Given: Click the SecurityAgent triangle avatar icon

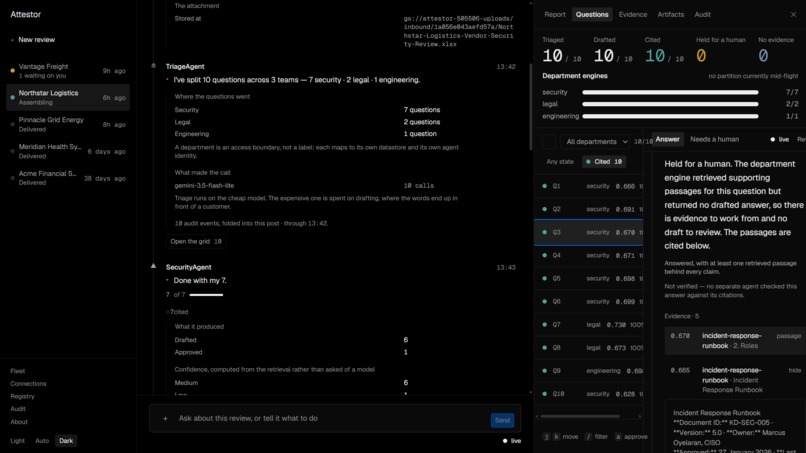Looking at the screenshot, I should (x=153, y=266).
